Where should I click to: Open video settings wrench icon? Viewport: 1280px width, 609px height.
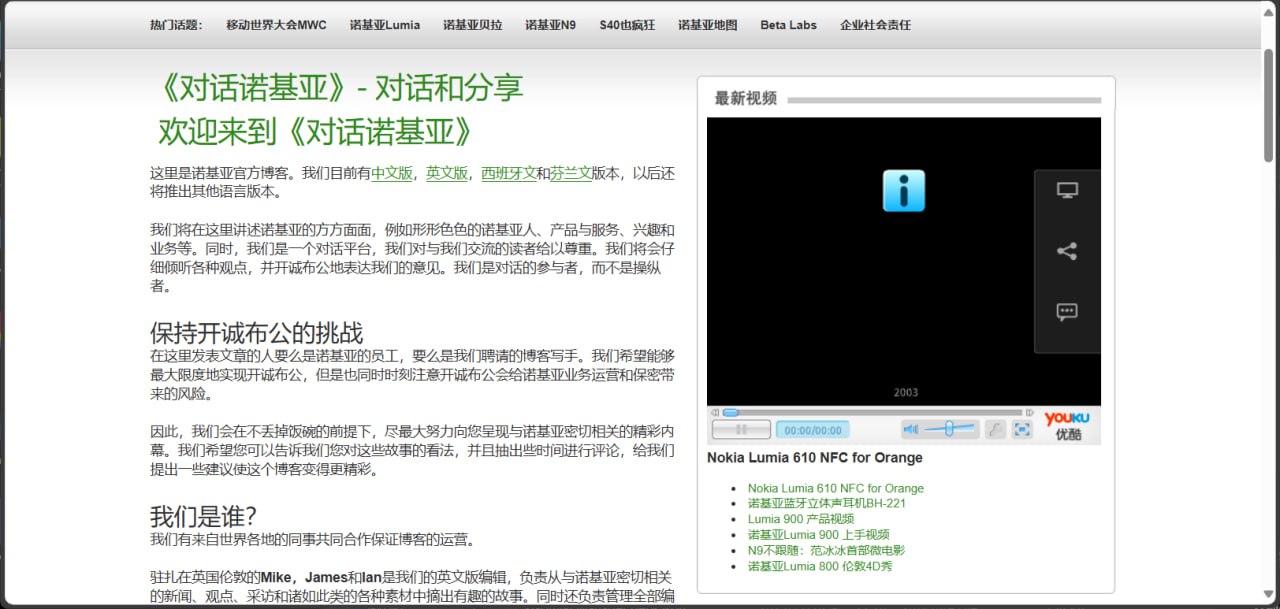pos(995,429)
